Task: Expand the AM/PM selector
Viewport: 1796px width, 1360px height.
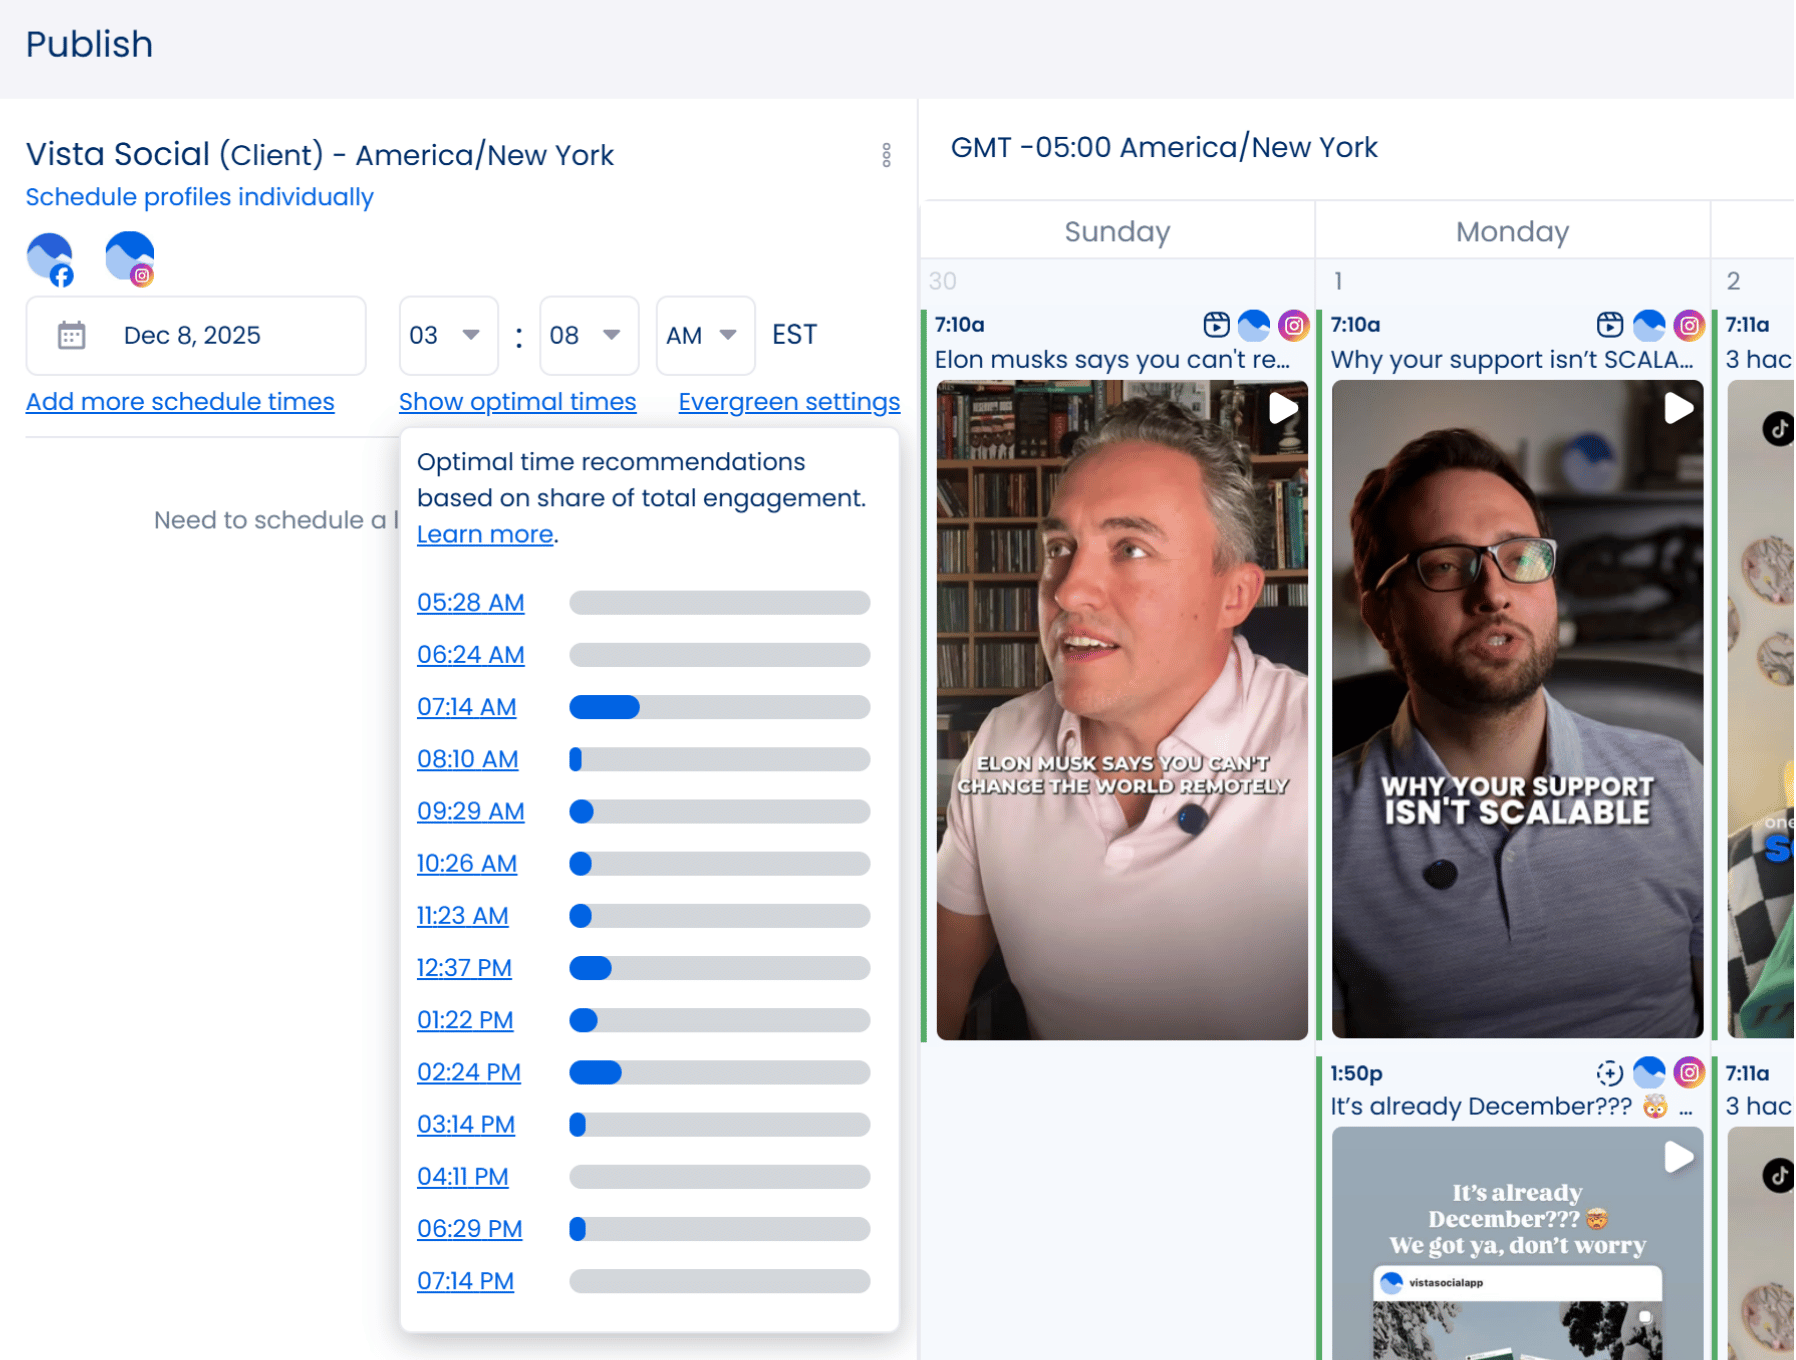Action: [x=704, y=335]
